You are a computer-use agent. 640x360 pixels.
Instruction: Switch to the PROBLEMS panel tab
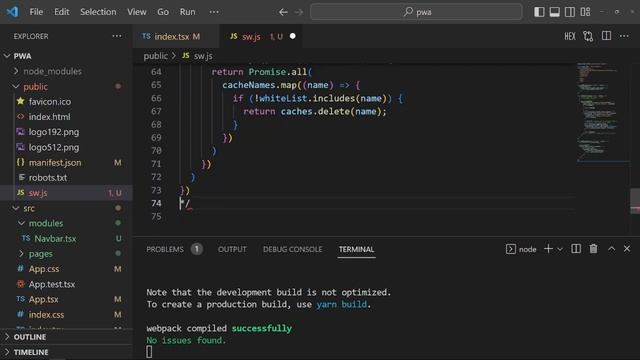pos(174,249)
